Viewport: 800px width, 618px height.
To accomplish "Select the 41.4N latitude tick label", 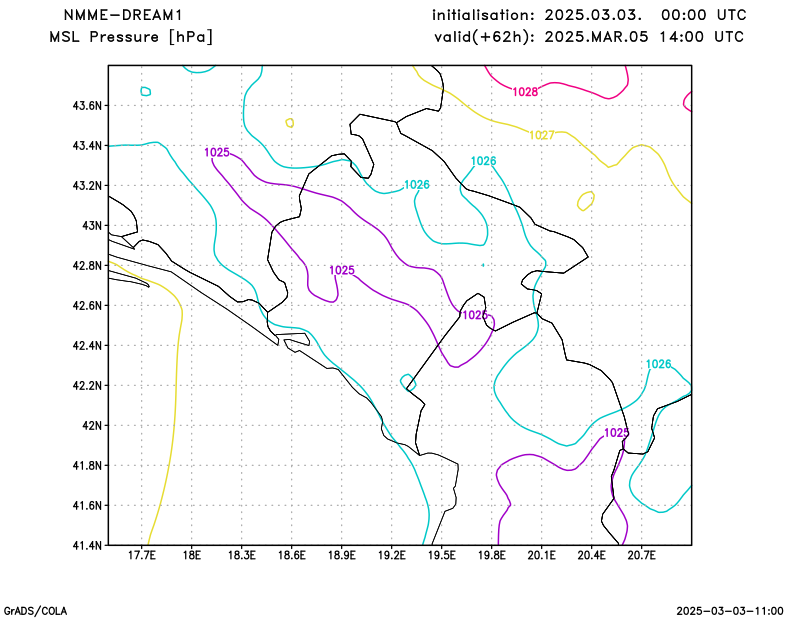I will point(87,546).
